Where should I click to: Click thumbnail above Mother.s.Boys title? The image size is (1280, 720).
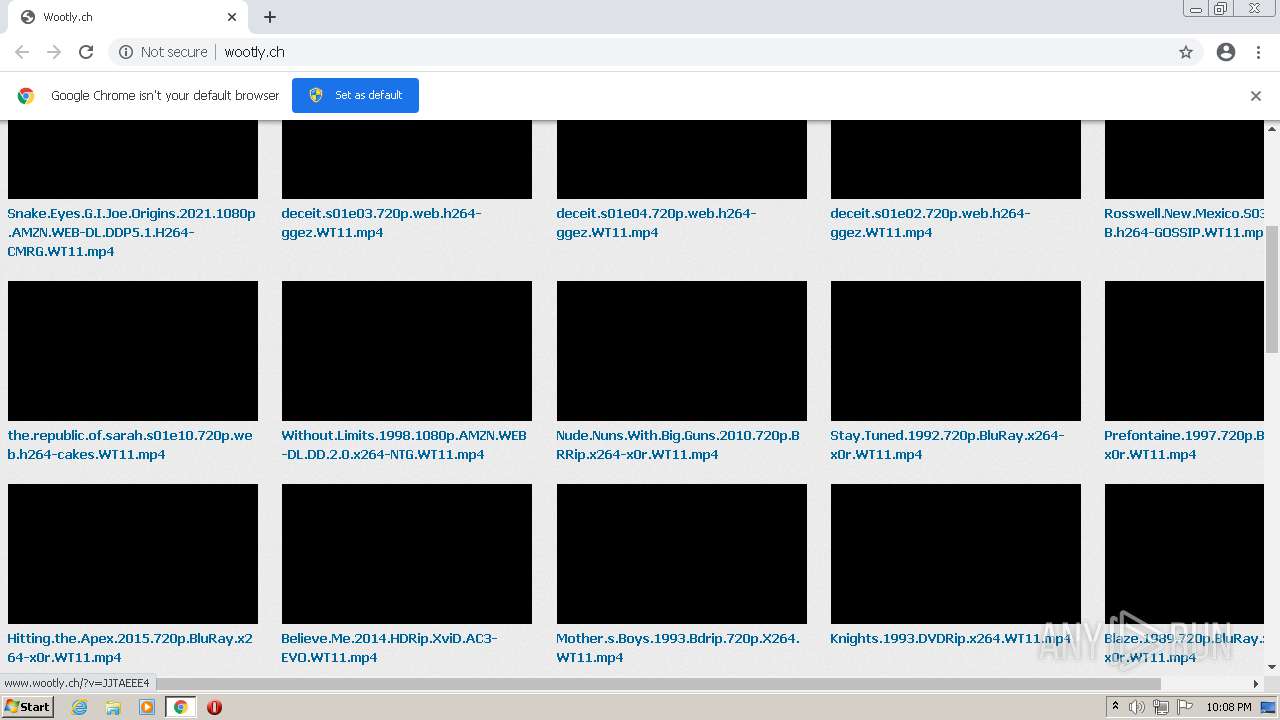(x=682, y=554)
